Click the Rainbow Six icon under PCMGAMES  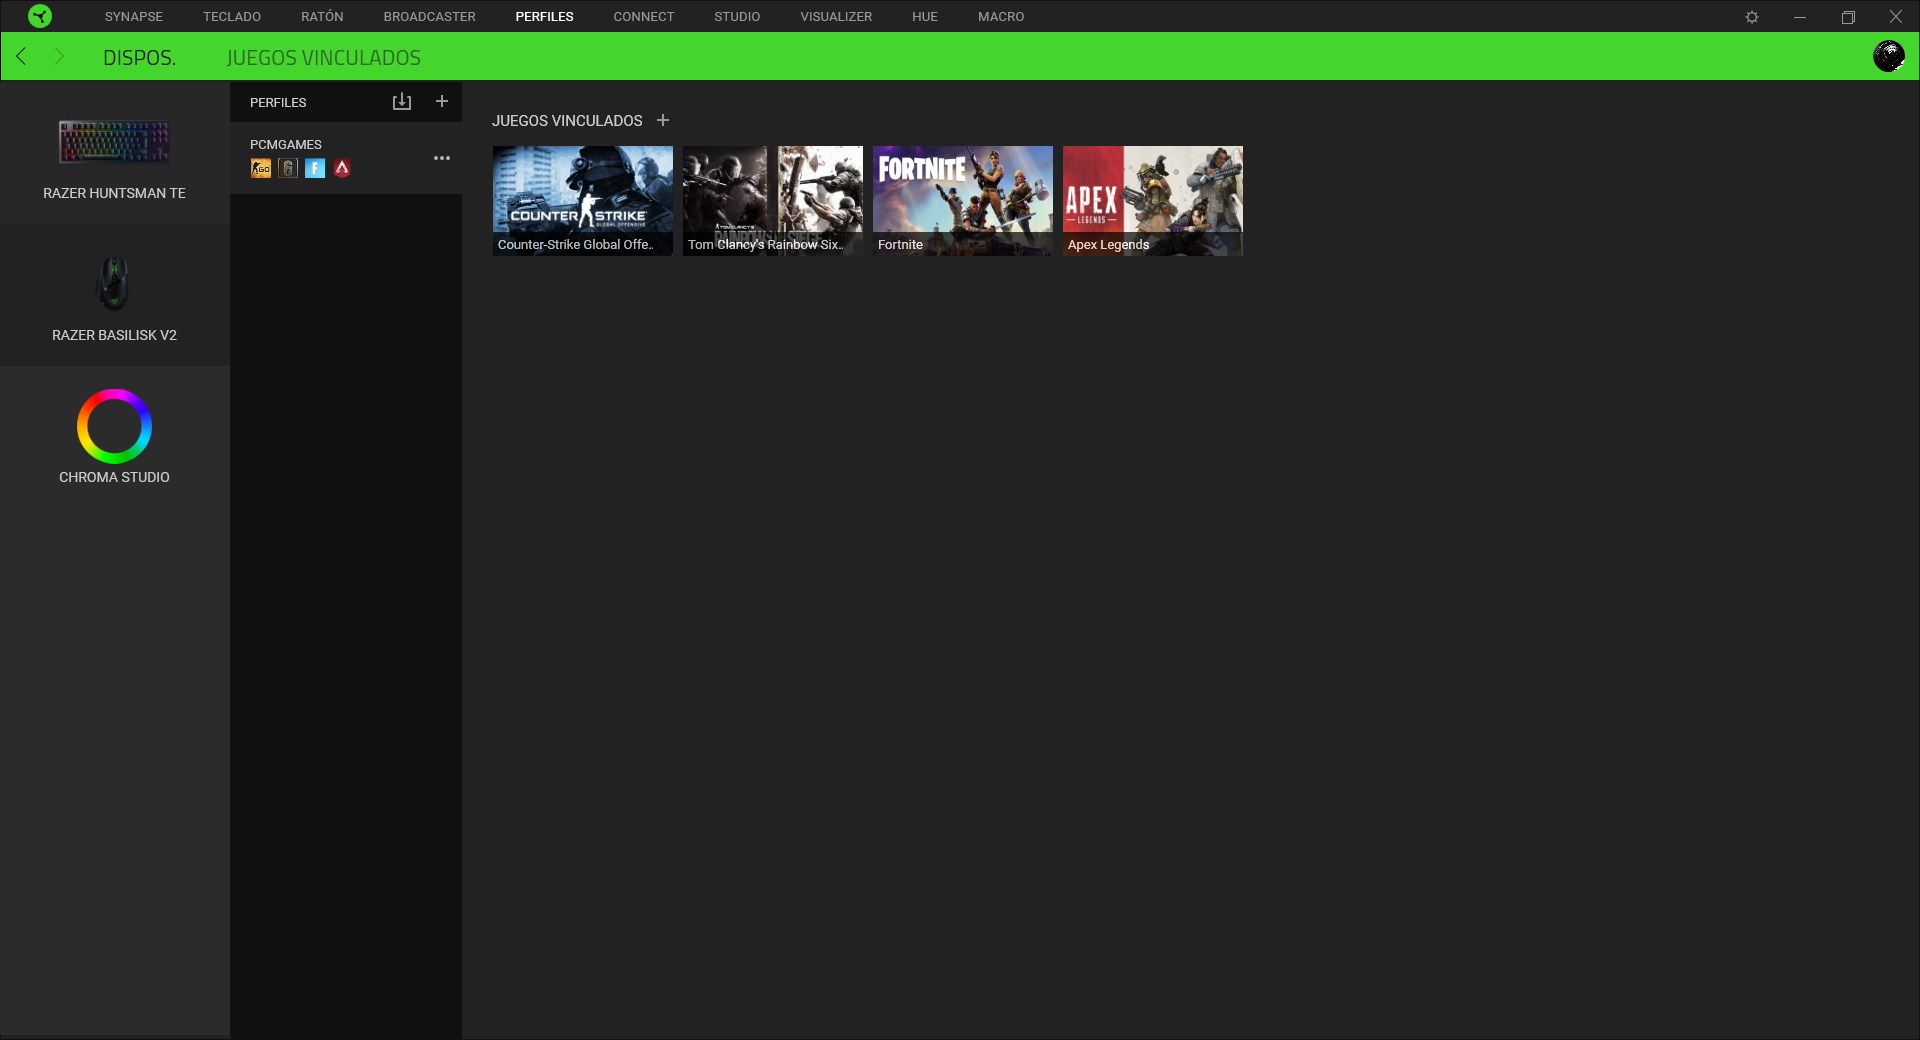point(288,168)
